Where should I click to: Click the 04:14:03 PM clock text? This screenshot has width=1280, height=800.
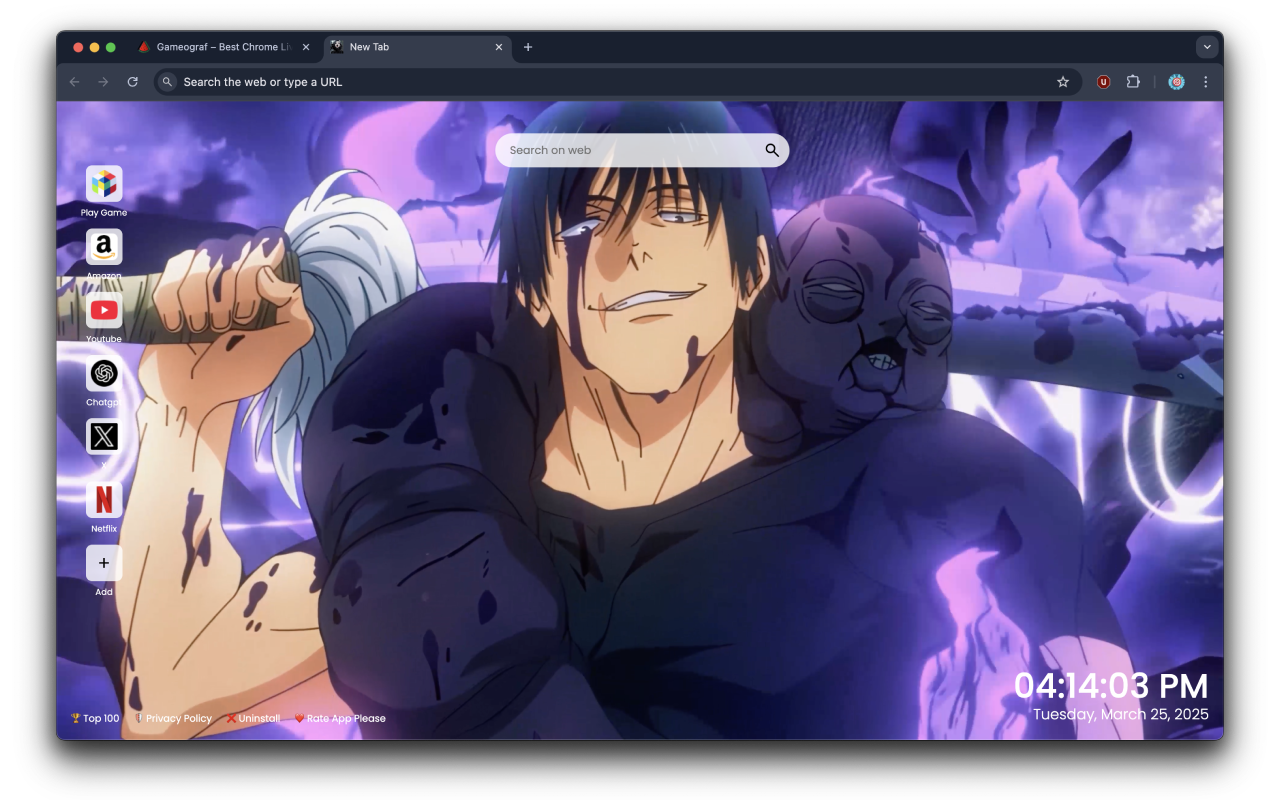(x=1111, y=686)
